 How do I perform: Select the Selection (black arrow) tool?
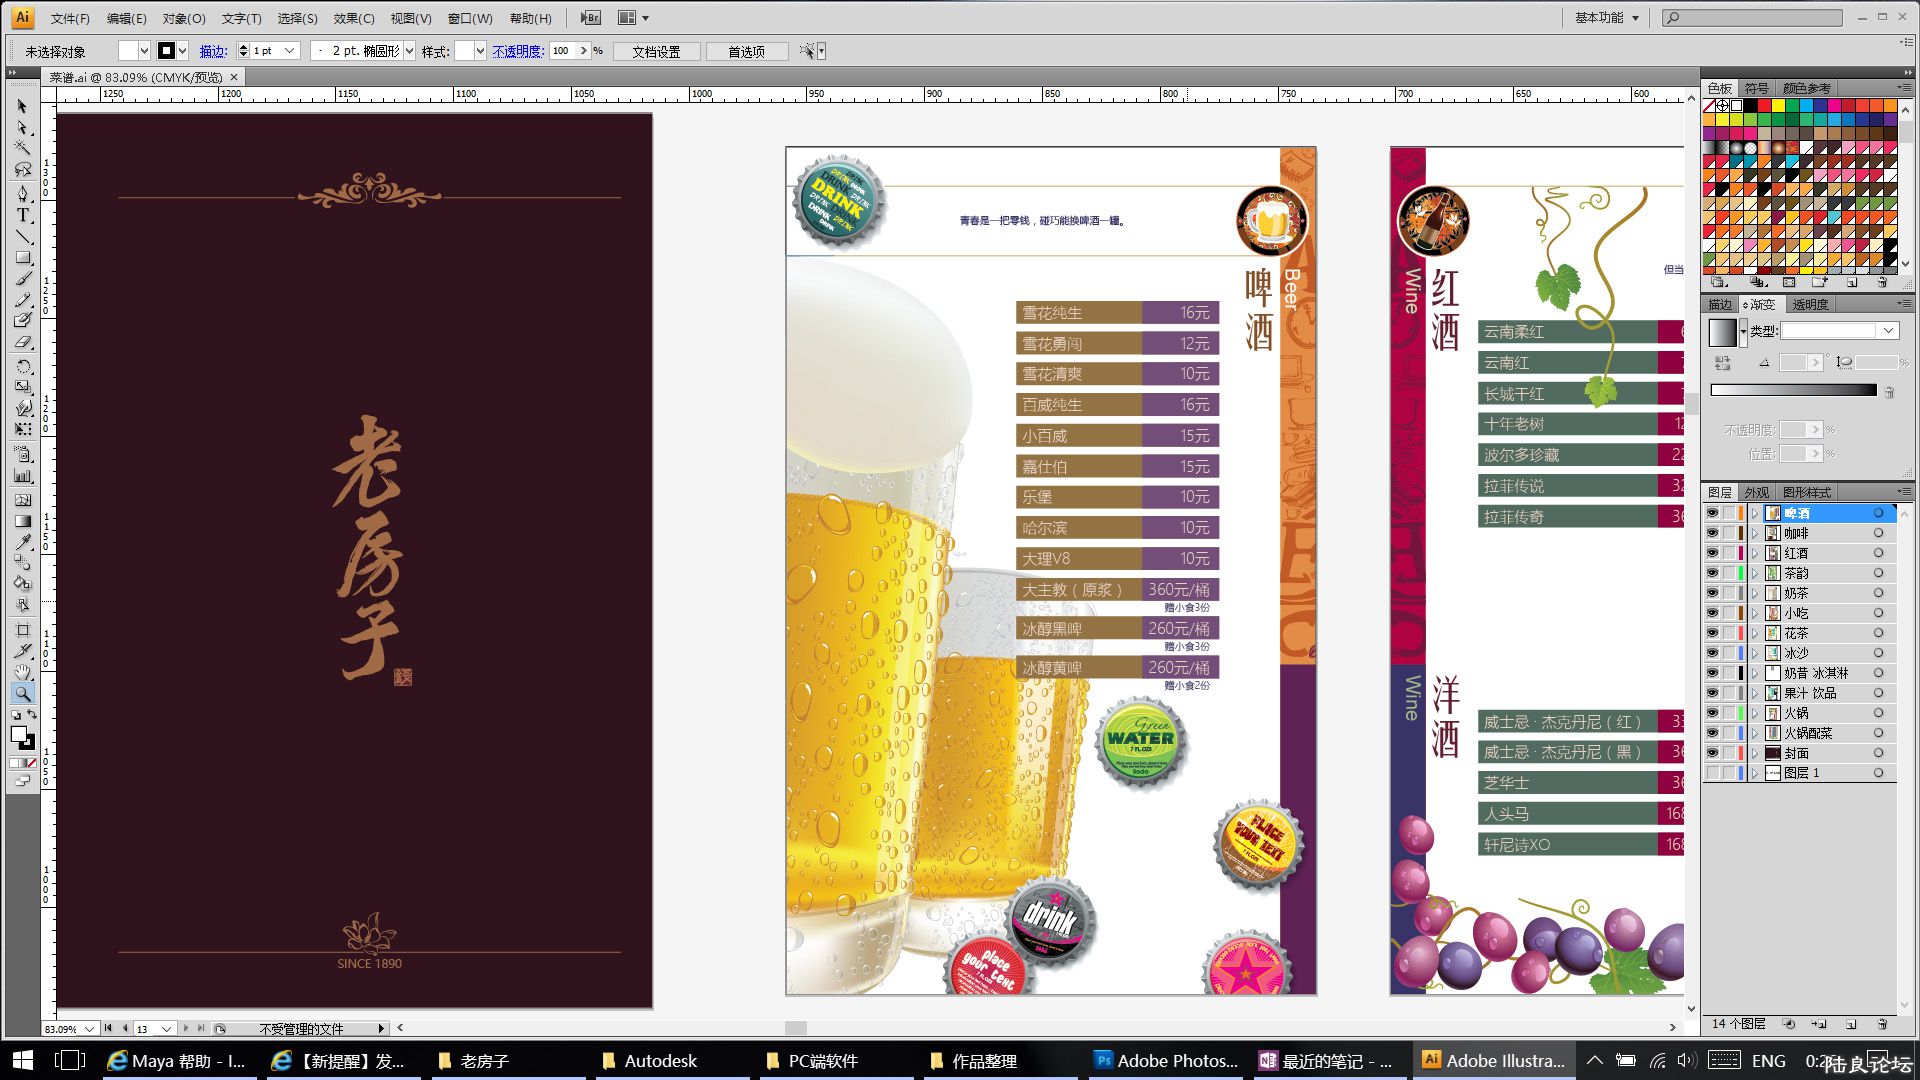22,106
